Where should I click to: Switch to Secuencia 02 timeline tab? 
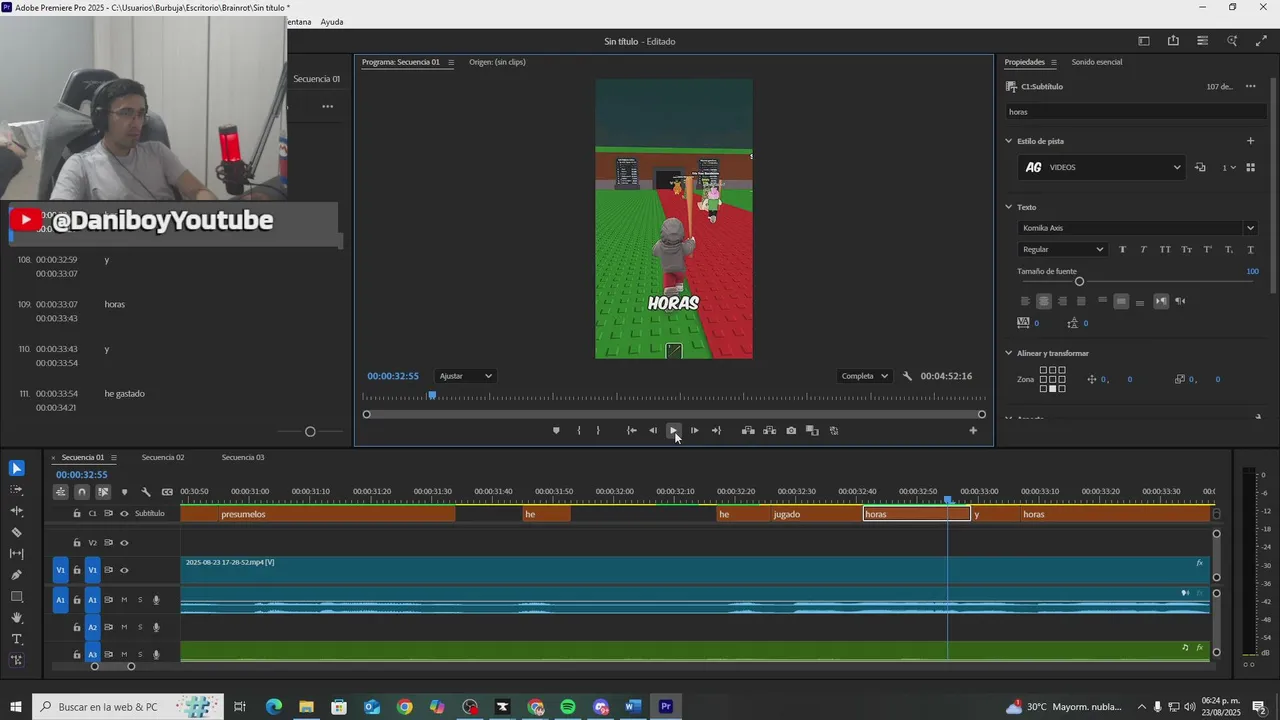tap(163, 457)
